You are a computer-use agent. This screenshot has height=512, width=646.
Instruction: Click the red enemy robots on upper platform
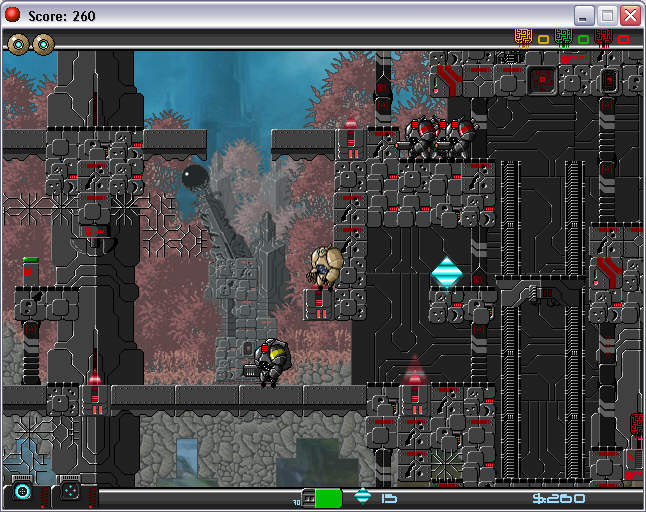[x=438, y=136]
